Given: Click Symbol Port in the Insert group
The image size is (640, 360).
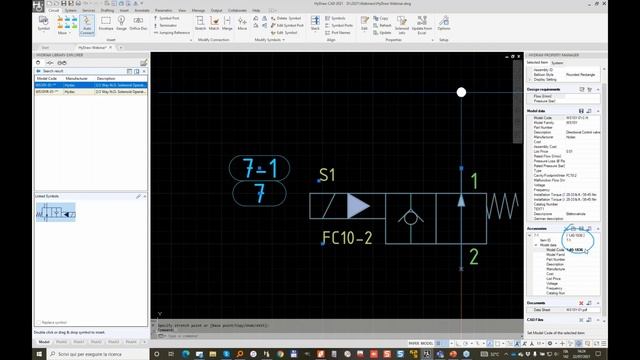Looking at the screenshot, I should pyautogui.click(x=167, y=18).
